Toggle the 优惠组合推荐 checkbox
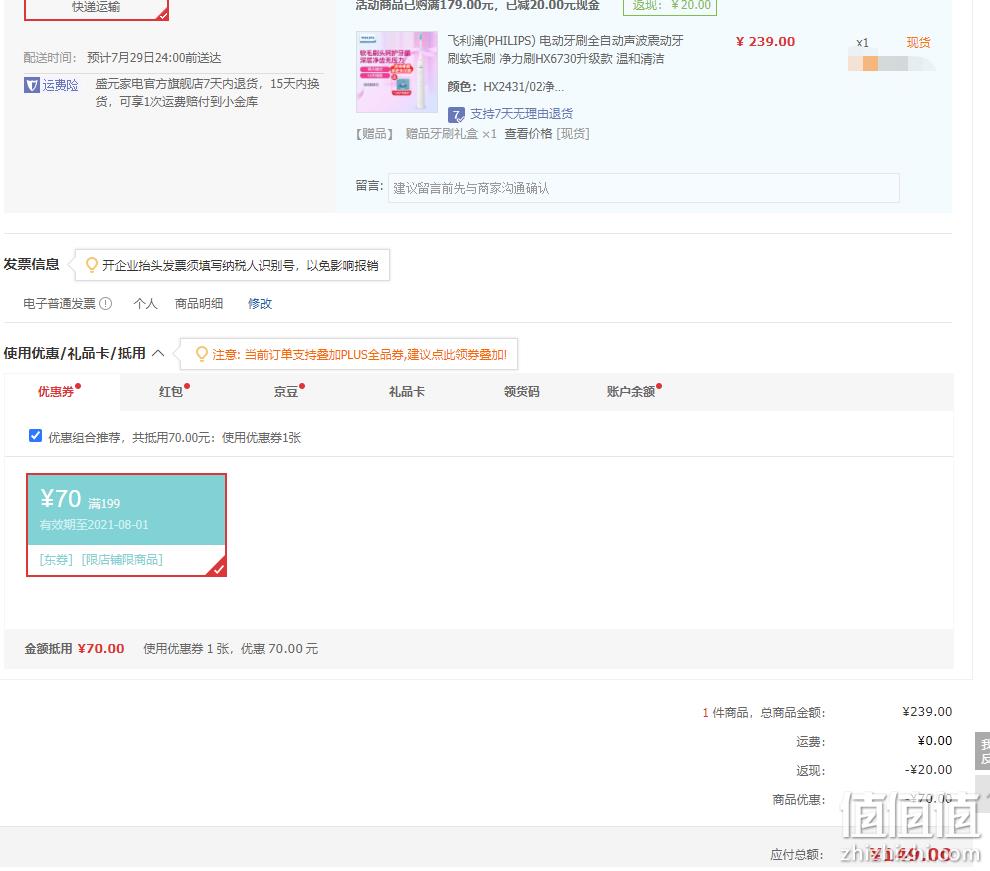The image size is (990, 871). point(35,436)
